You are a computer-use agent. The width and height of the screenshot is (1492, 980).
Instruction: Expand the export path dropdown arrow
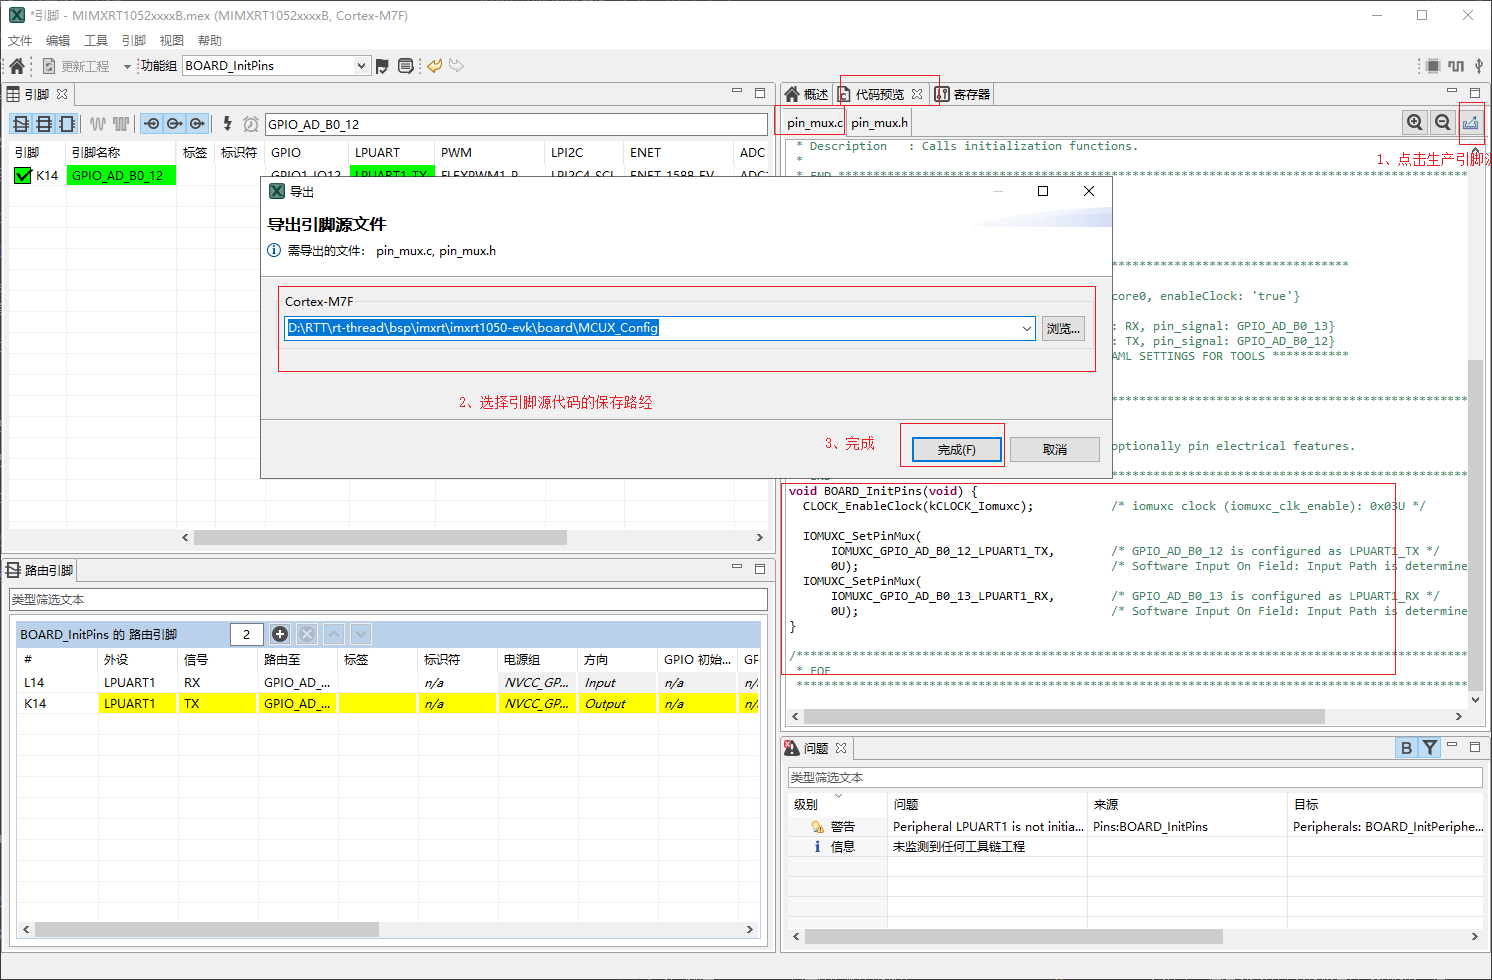coord(1026,328)
